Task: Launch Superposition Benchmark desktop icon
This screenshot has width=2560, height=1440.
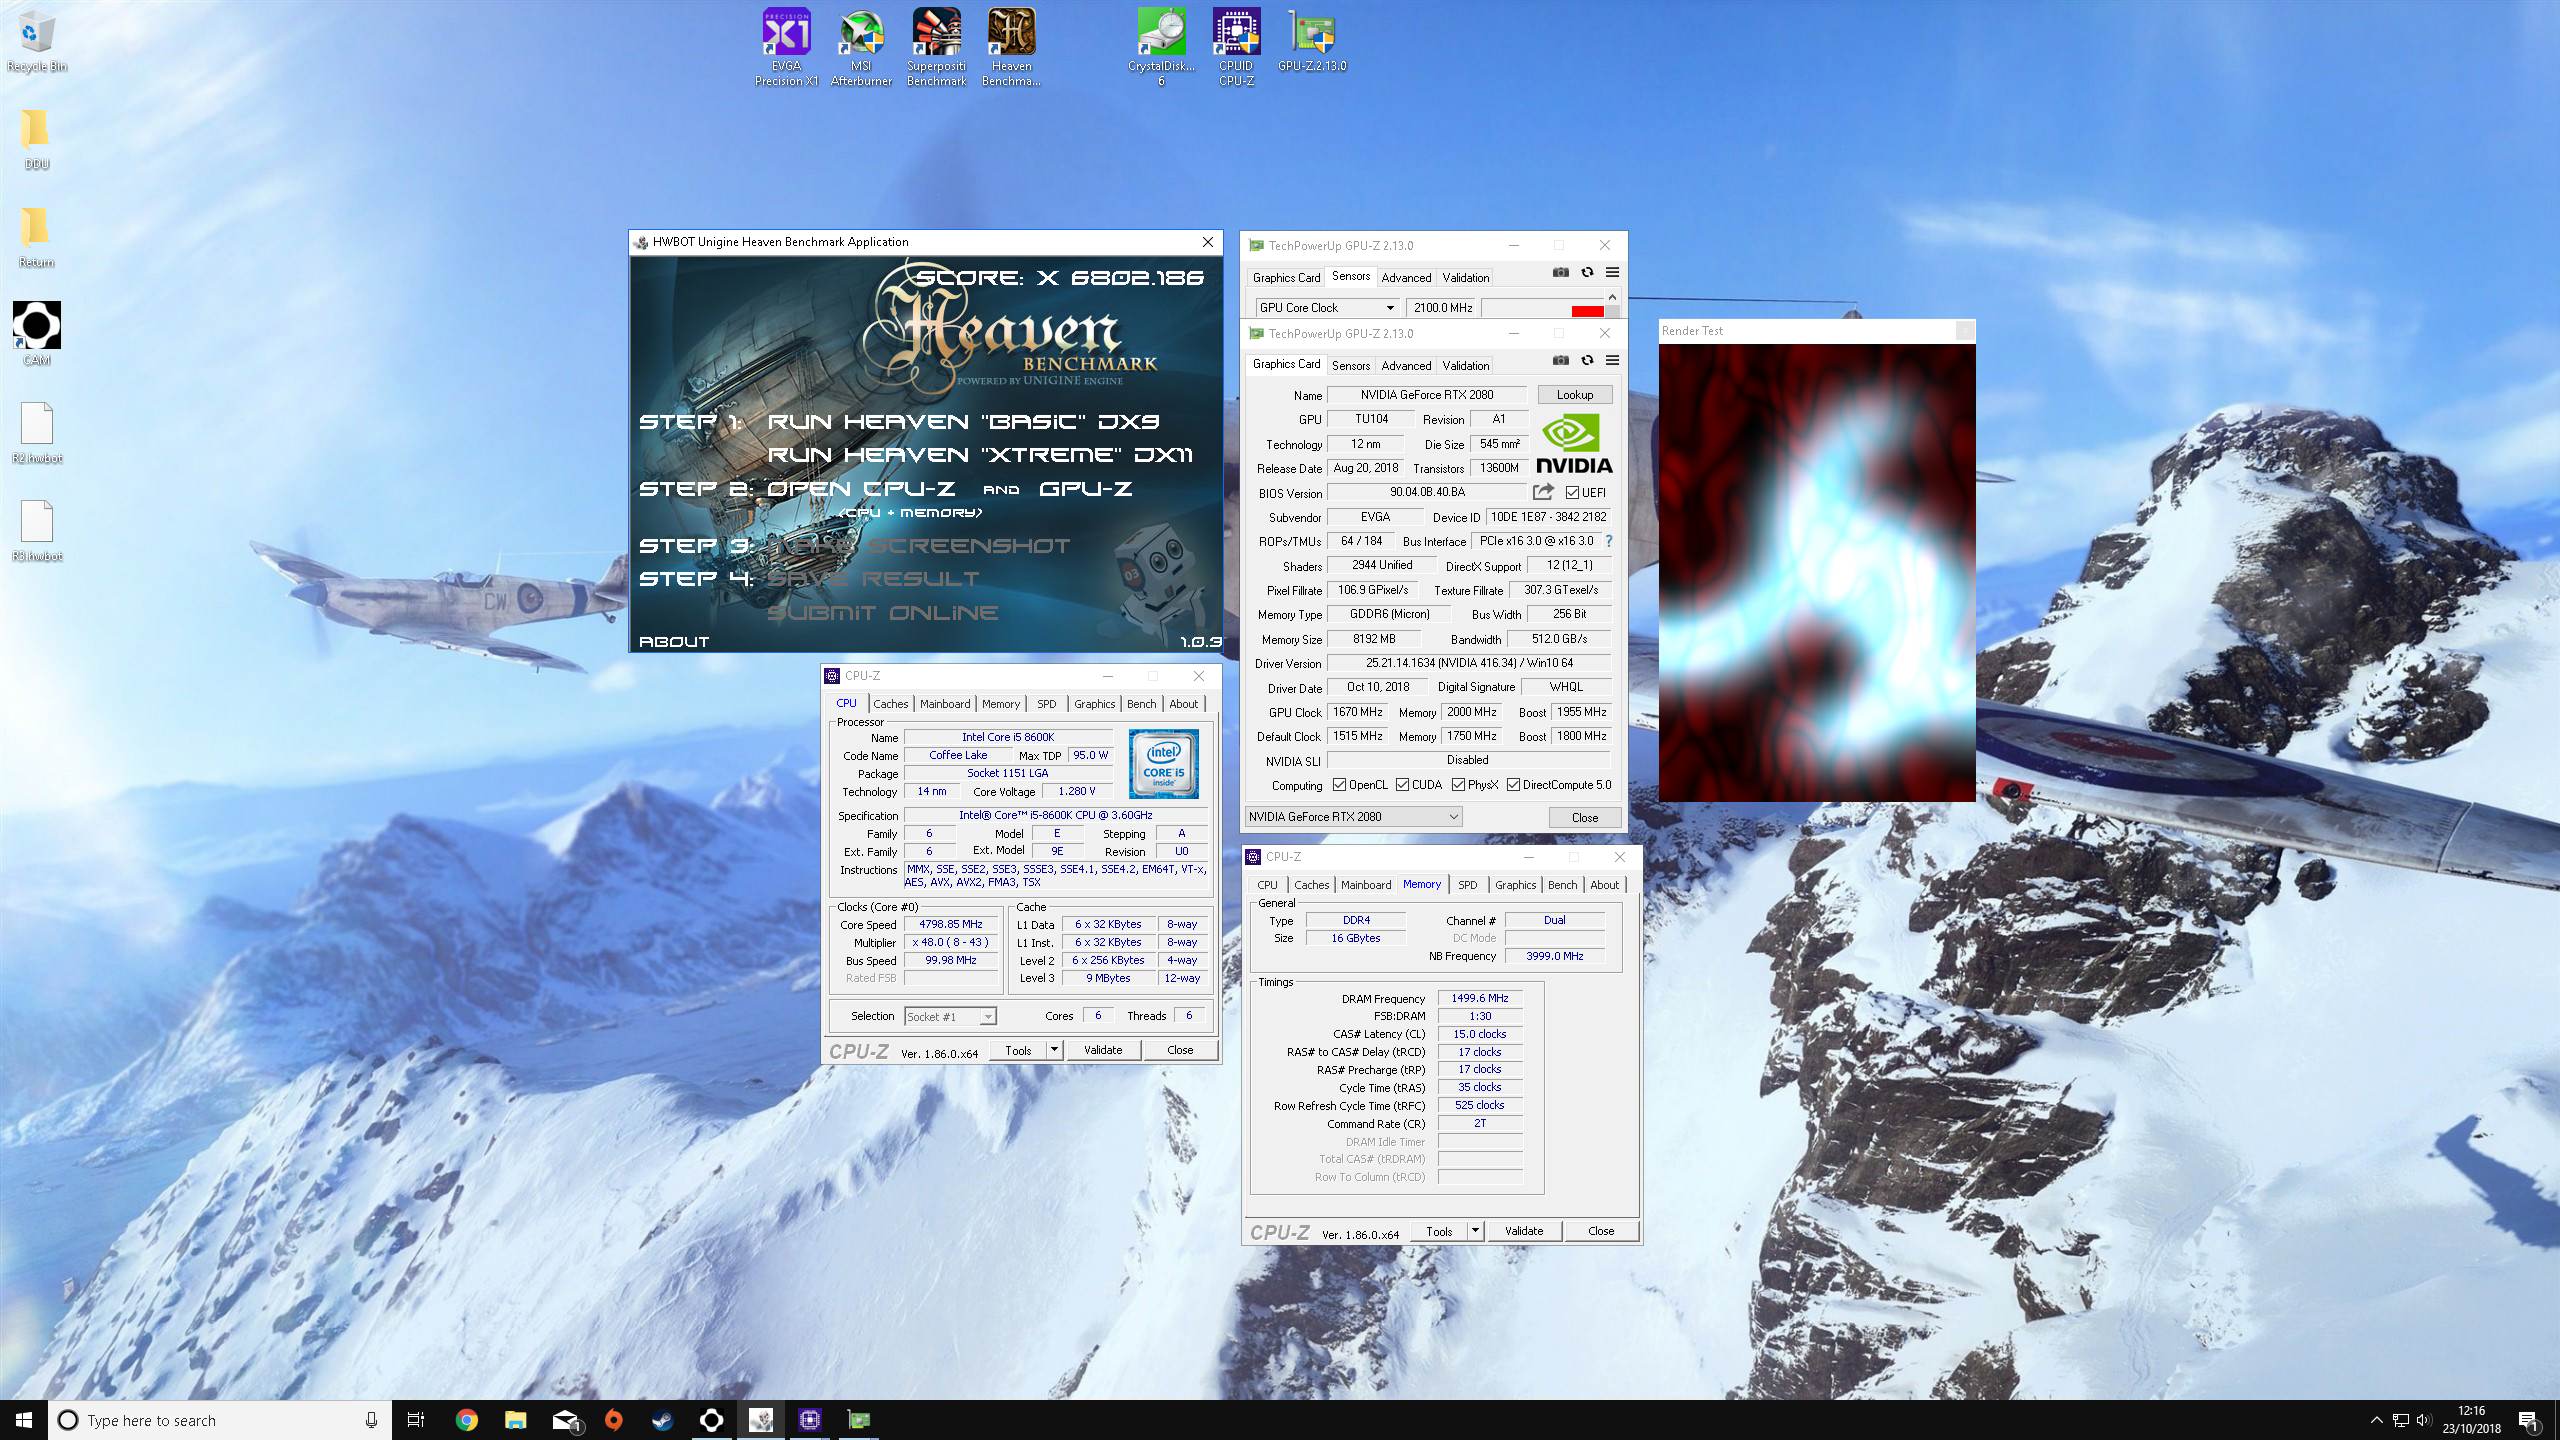Action: 936,47
